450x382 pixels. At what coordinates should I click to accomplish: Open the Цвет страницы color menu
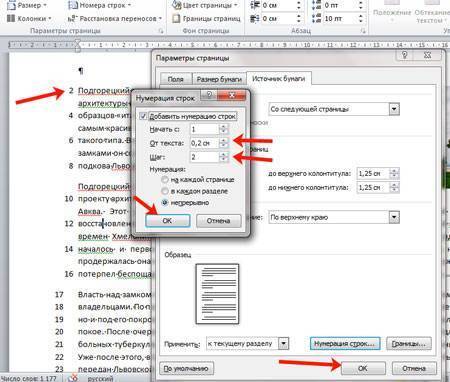tap(206, 5)
